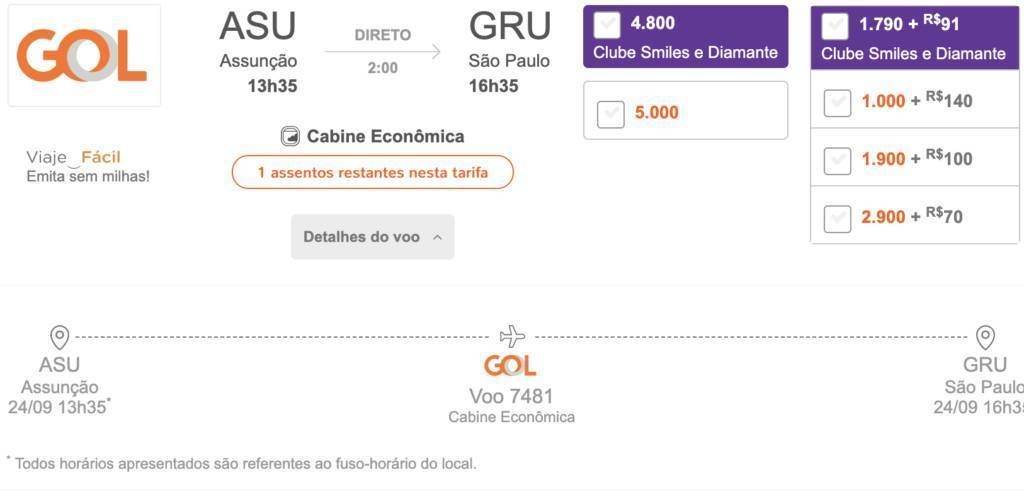Open the Emita sem milhas link
The image size is (1024, 499).
[88, 176]
